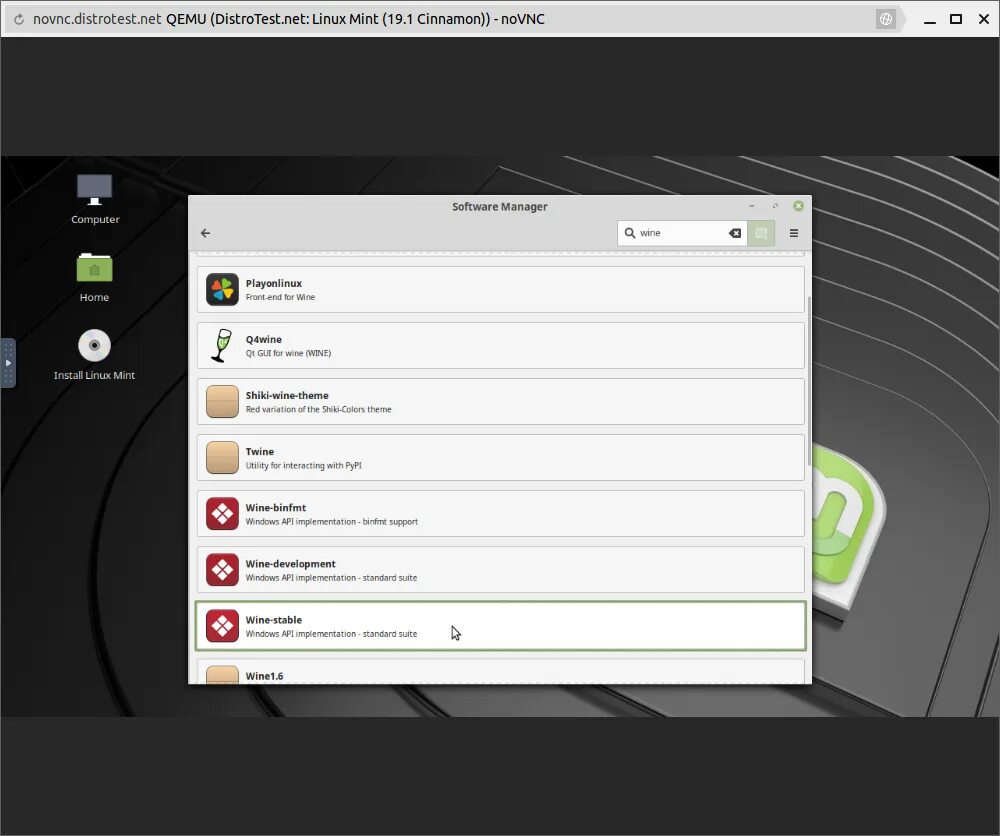The image size is (1000, 836).
Task: Click "Red variation of the Shiki-Colors theme" text
Action: (318, 409)
